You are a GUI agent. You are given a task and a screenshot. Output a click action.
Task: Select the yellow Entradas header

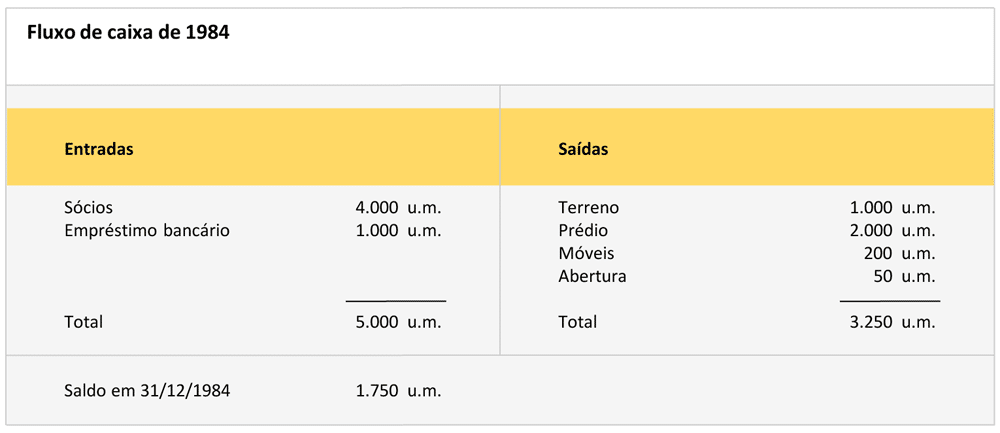[99, 149]
